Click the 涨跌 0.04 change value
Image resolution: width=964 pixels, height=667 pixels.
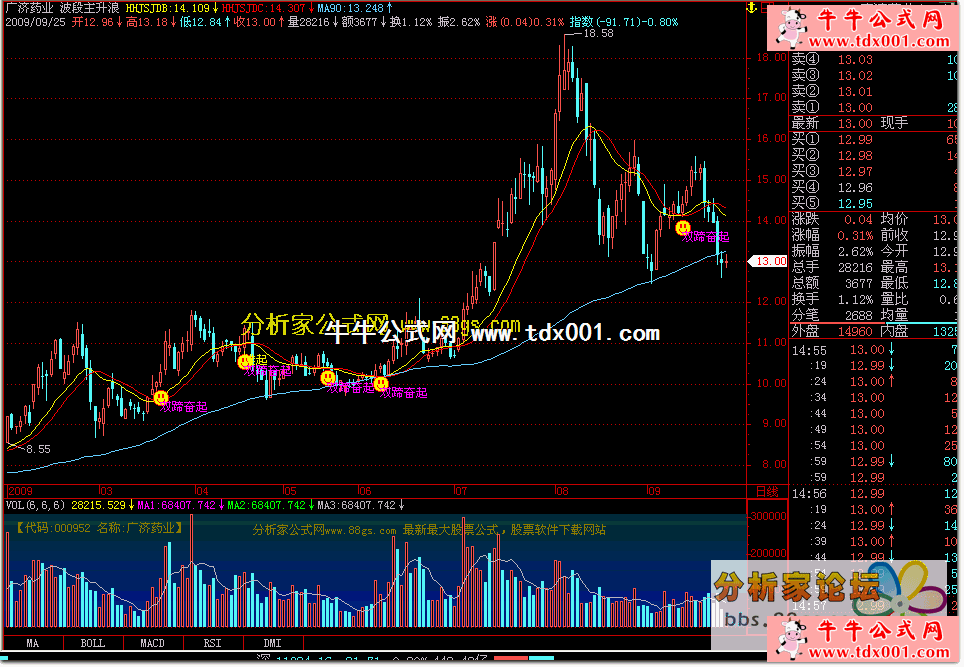858,219
